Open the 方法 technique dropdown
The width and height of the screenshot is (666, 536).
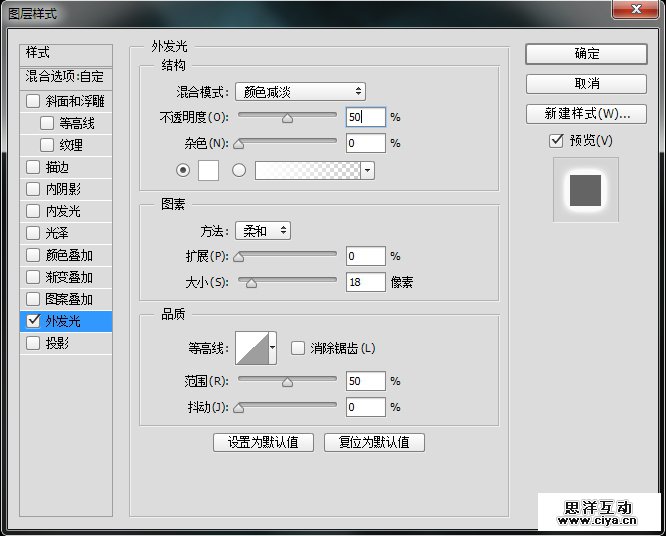(262, 231)
